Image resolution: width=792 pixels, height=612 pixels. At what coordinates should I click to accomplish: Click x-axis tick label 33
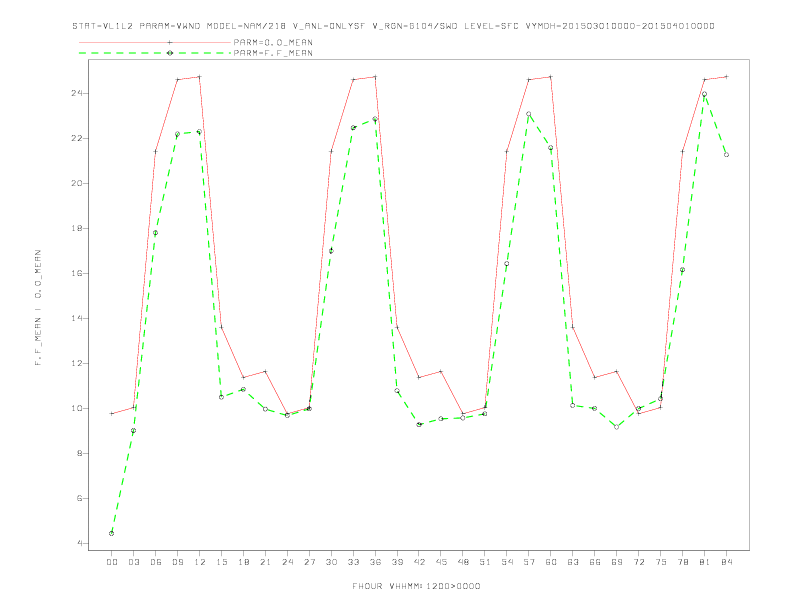pyautogui.click(x=353, y=562)
